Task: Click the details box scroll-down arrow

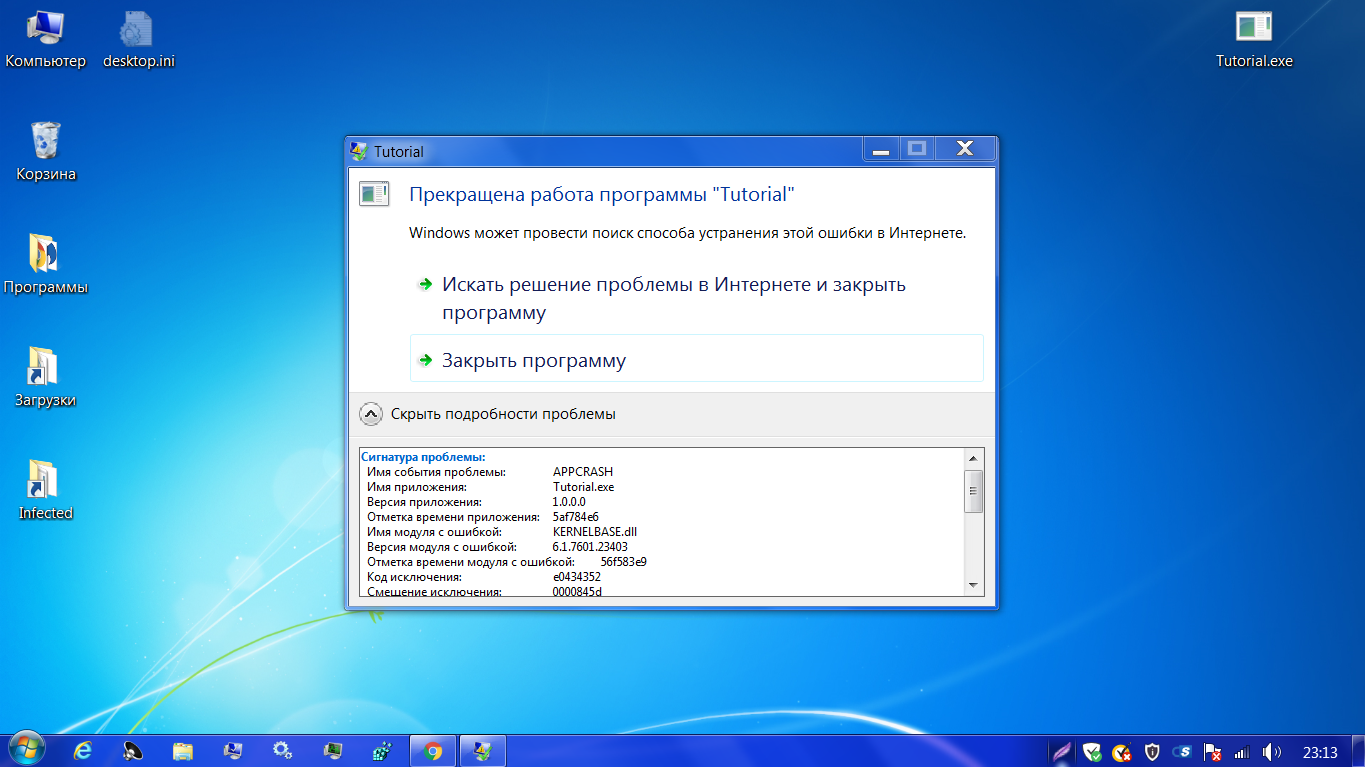Action: (x=973, y=584)
